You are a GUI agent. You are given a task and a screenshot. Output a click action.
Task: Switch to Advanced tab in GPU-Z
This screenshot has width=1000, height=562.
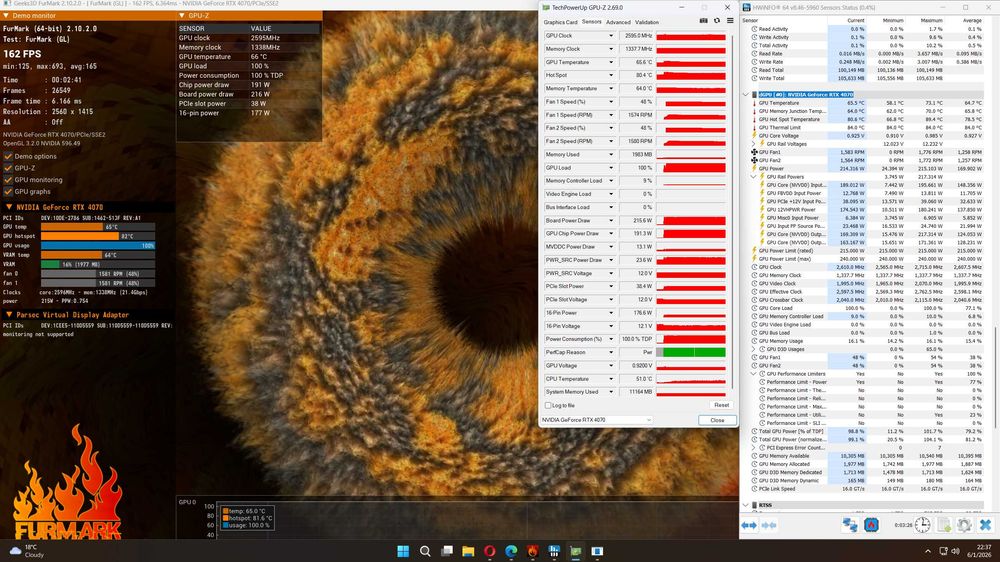click(618, 22)
